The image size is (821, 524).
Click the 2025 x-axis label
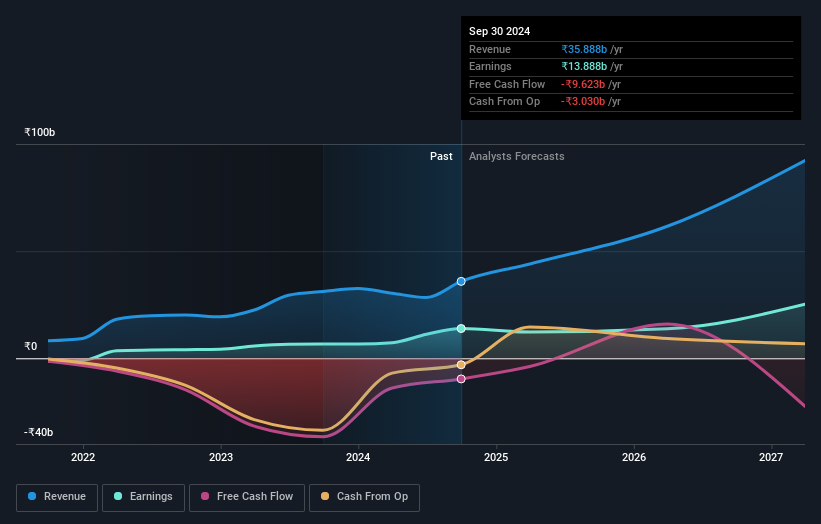coord(496,457)
